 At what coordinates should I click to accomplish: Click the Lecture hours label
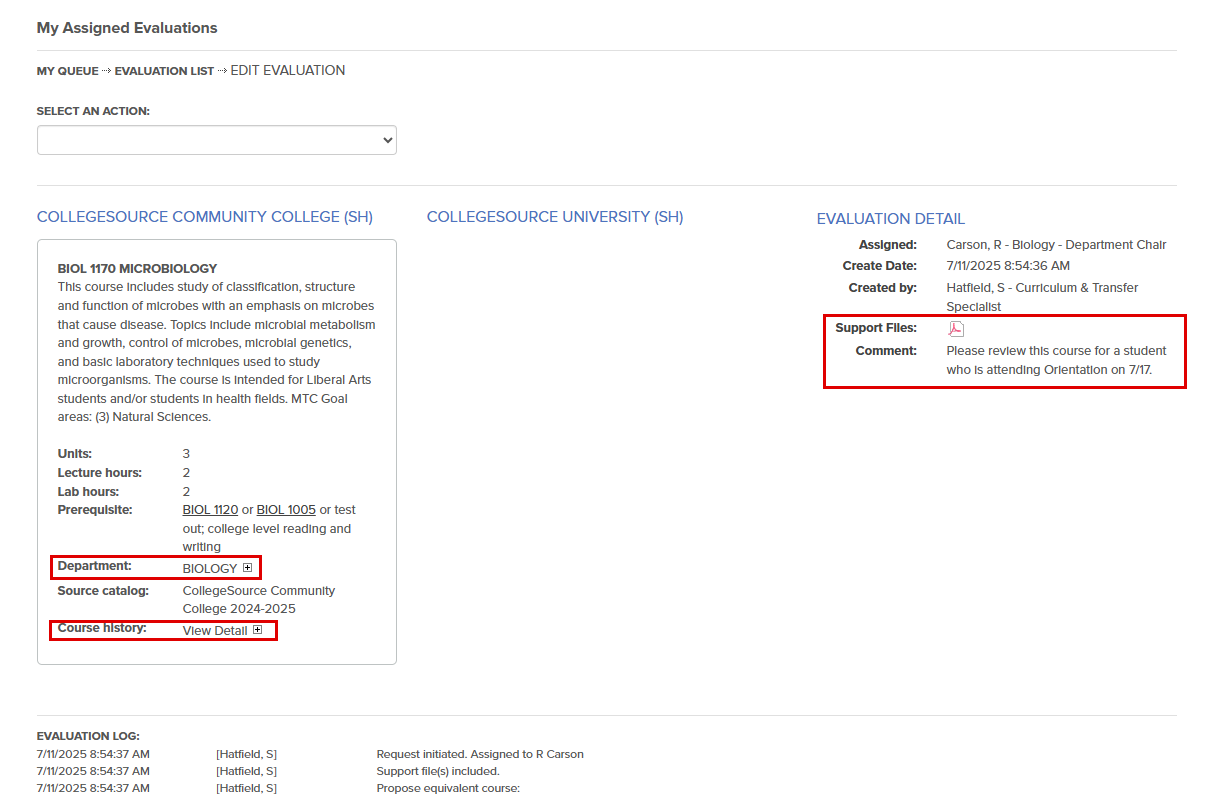[x=100, y=473]
